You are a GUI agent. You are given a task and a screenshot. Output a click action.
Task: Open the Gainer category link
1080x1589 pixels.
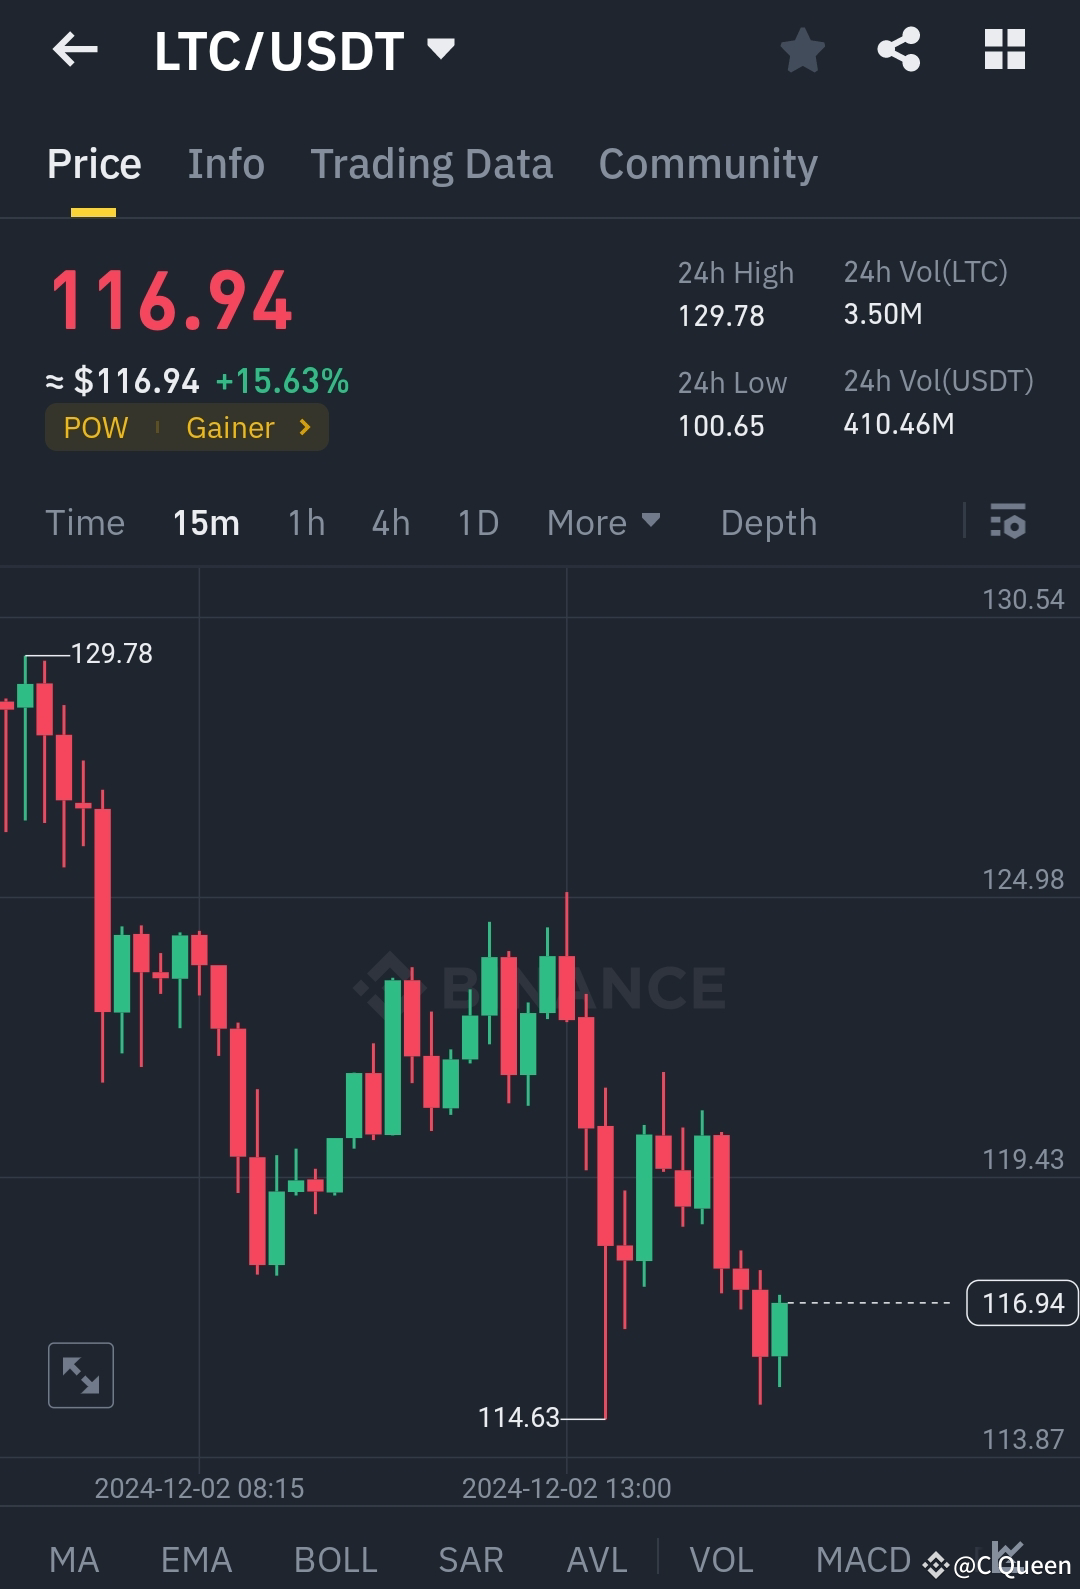click(x=231, y=427)
